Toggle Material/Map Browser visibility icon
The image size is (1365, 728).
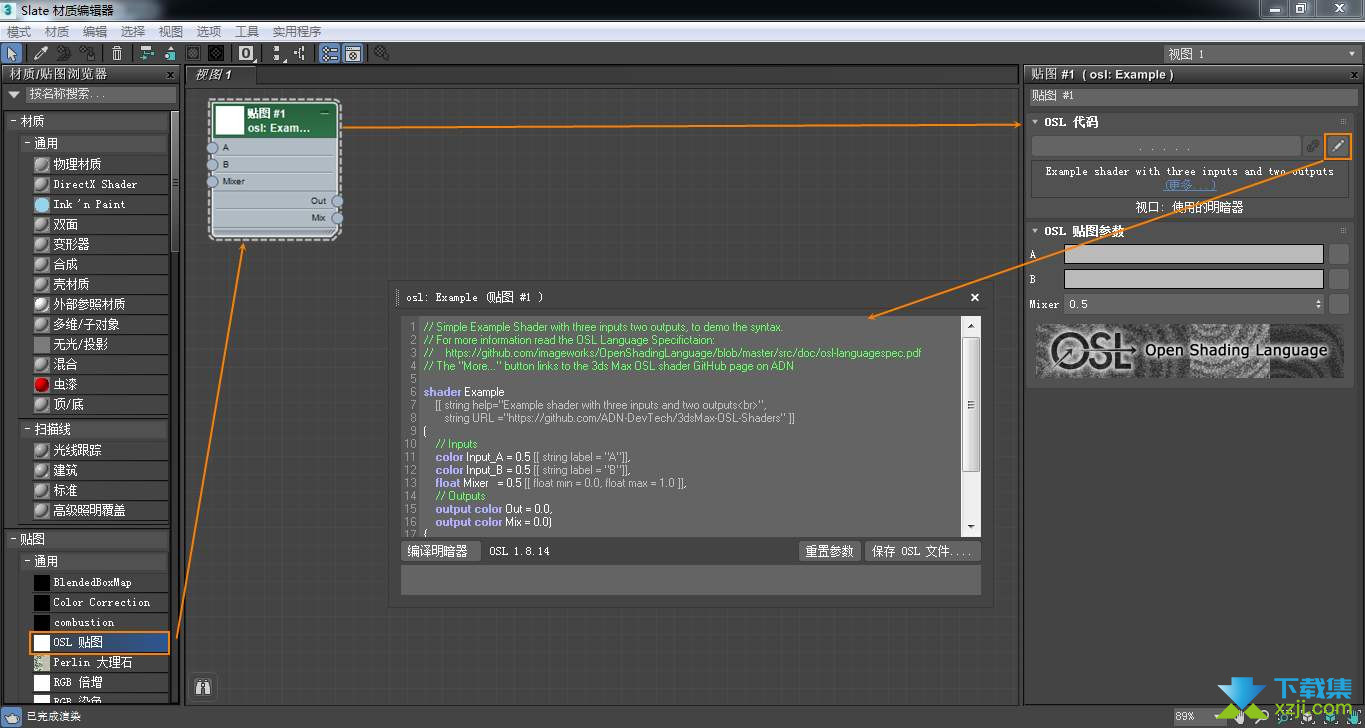(x=329, y=53)
